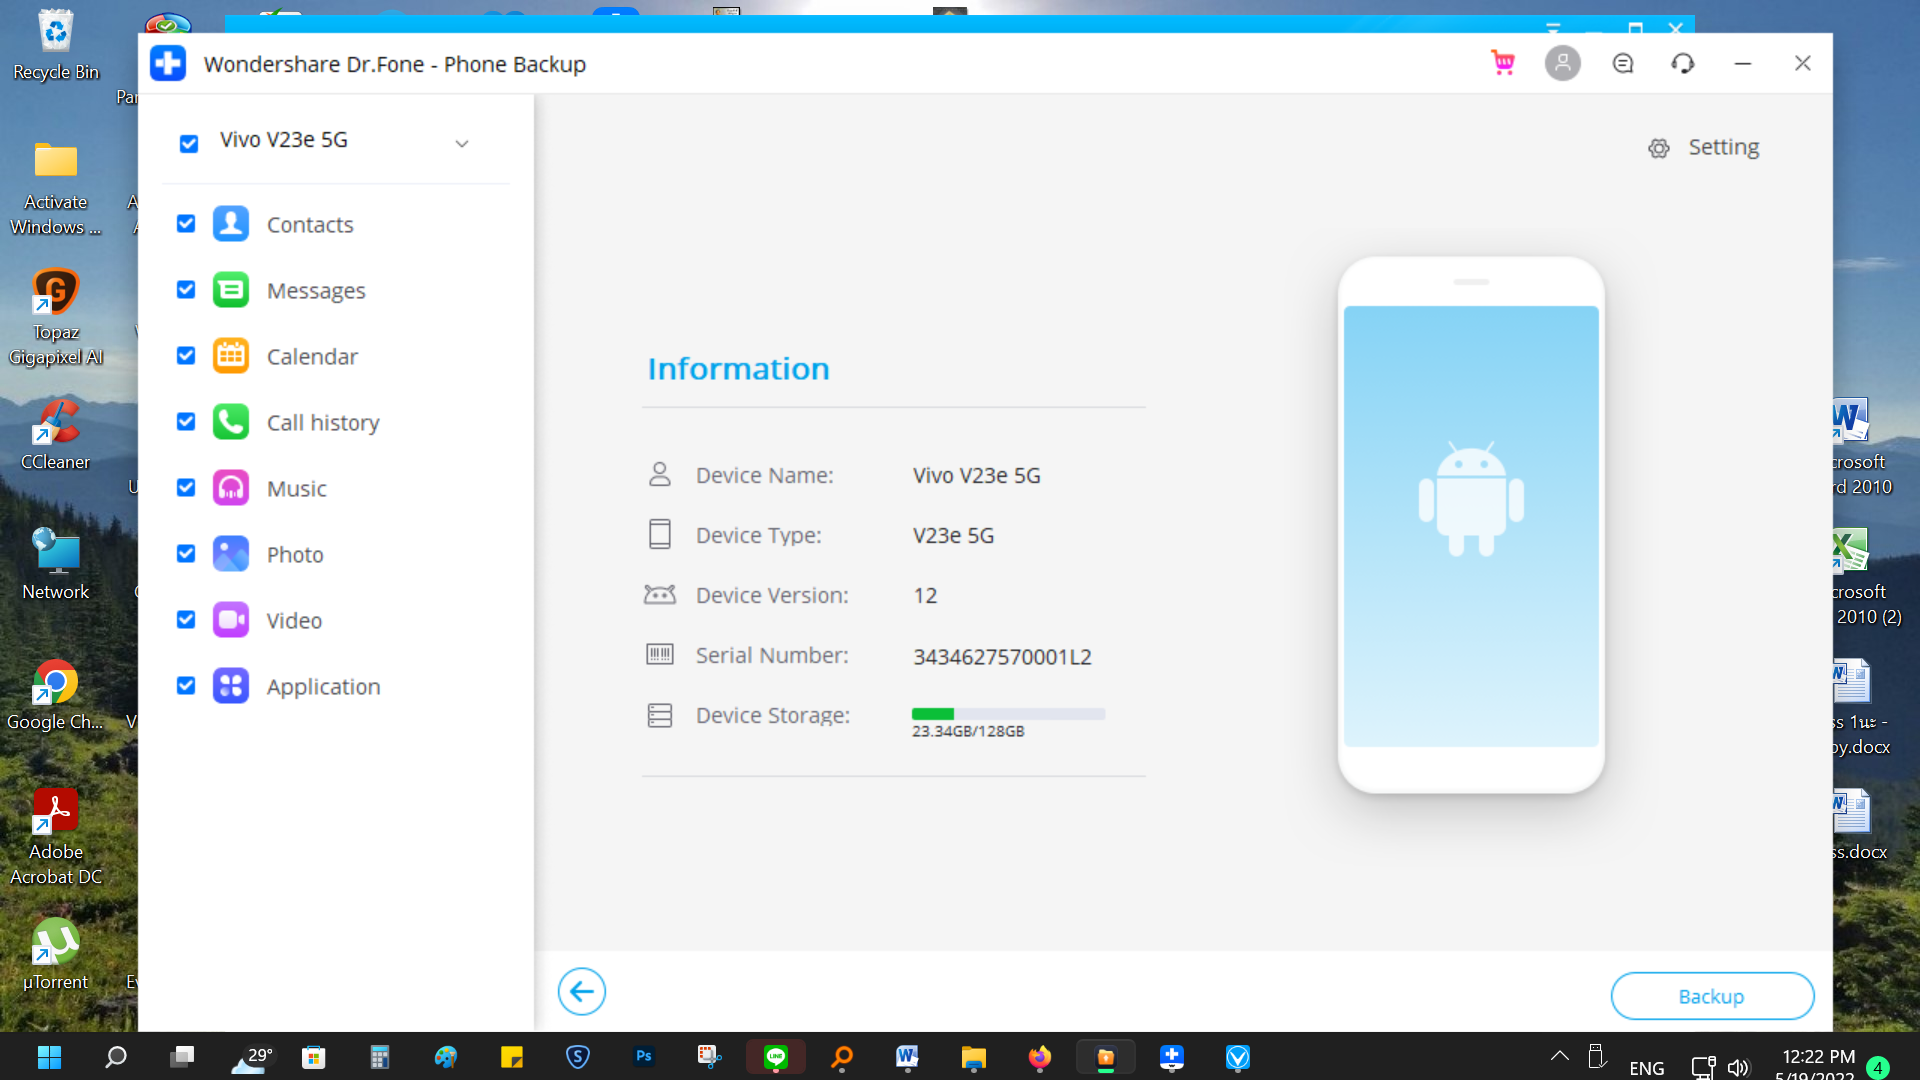Click the orange Calendar icon
The width and height of the screenshot is (1920, 1080).
pyautogui.click(x=231, y=356)
